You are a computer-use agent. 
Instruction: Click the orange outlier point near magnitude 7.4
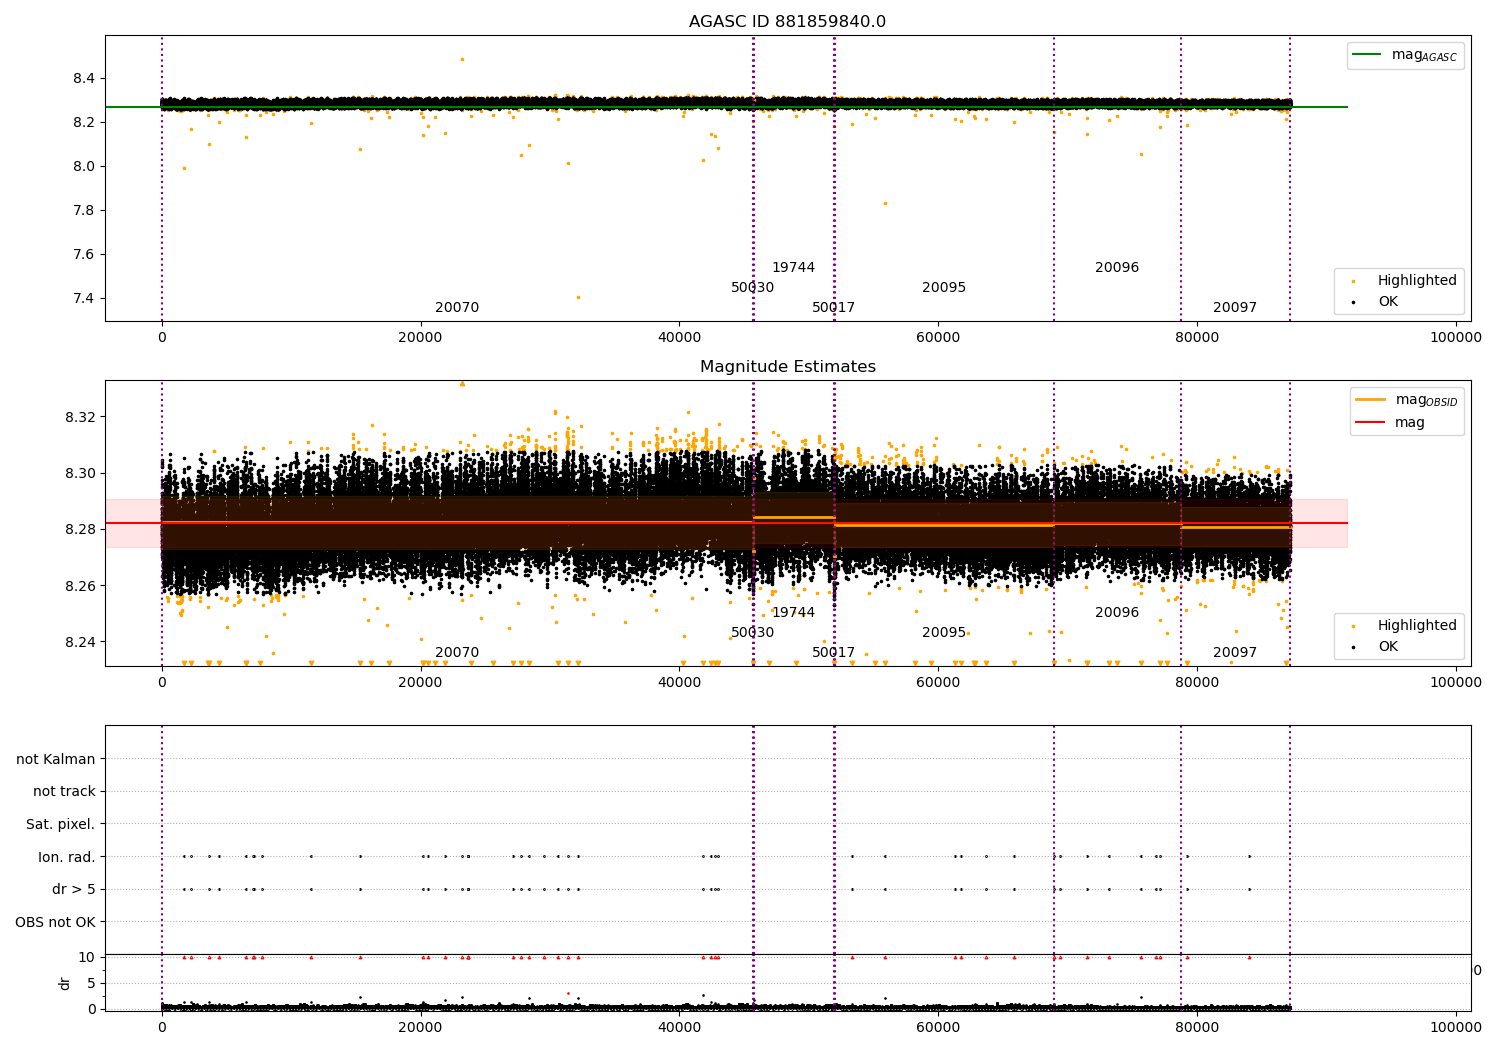click(x=577, y=297)
